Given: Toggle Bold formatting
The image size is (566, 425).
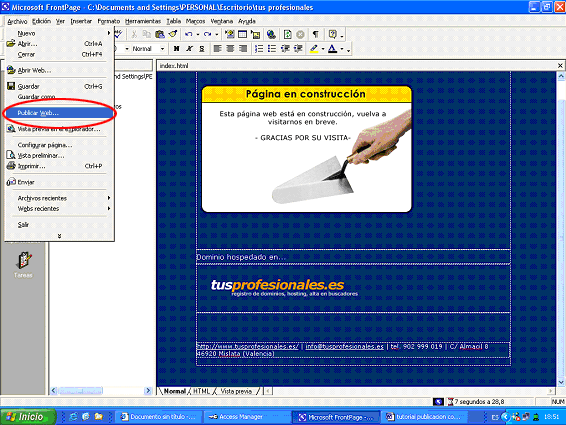Looking at the screenshot, I should [176, 48].
